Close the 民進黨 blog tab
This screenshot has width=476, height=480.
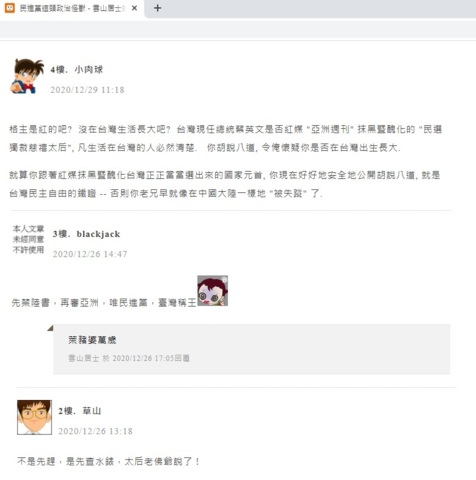pyautogui.click(x=134, y=8)
